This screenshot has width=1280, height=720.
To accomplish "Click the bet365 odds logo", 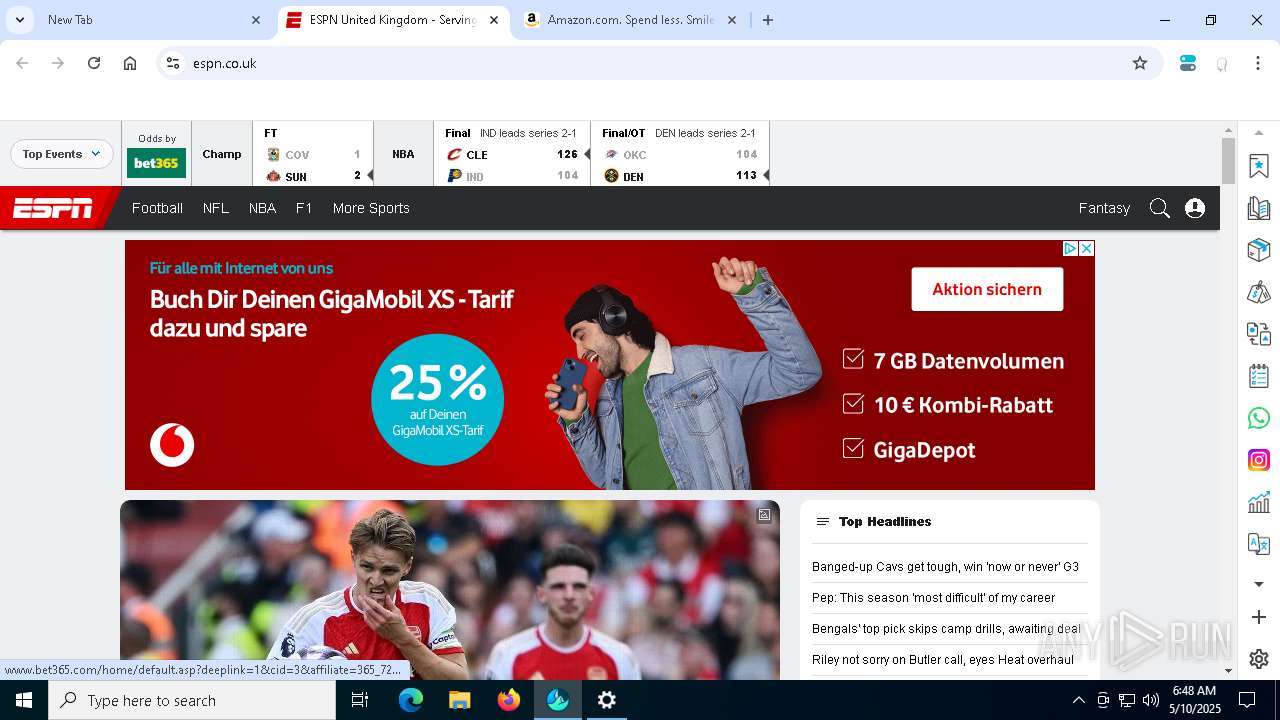I will 156,163.
